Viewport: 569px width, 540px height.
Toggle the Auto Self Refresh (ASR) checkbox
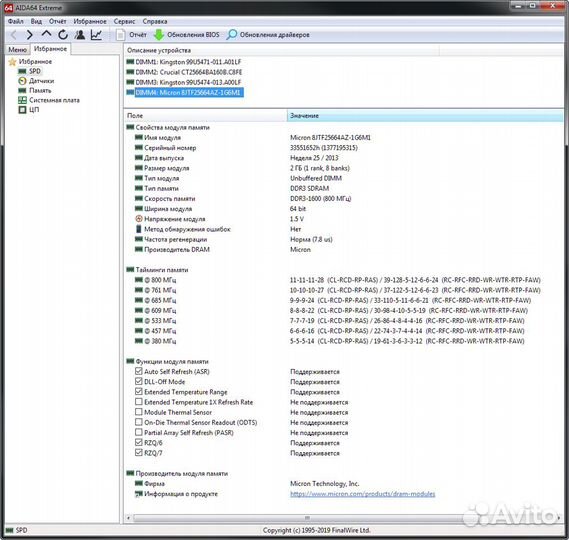[138, 371]
